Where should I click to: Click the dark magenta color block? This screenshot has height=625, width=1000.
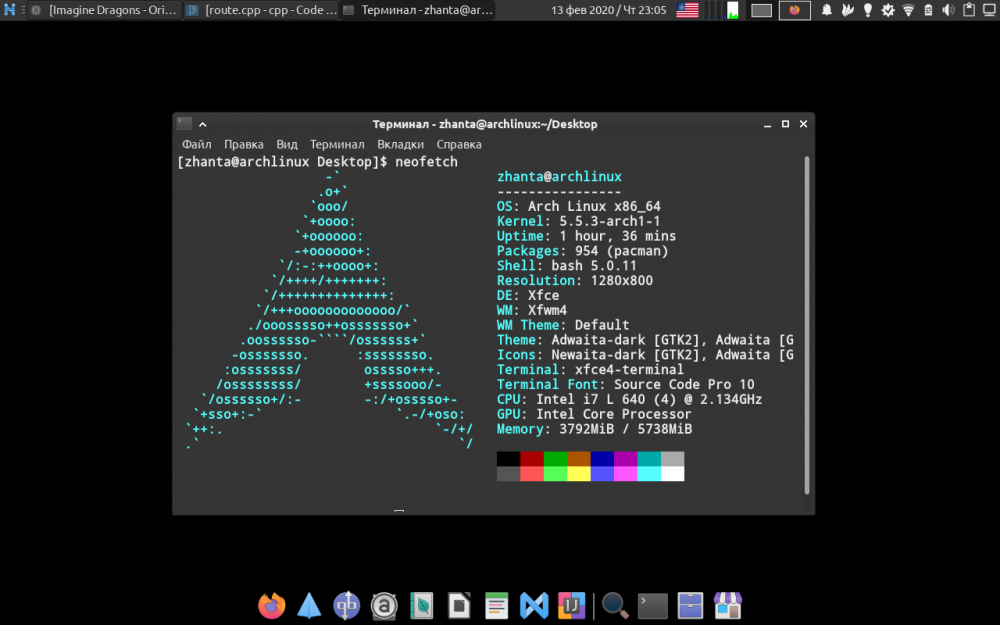pos(626,459)
